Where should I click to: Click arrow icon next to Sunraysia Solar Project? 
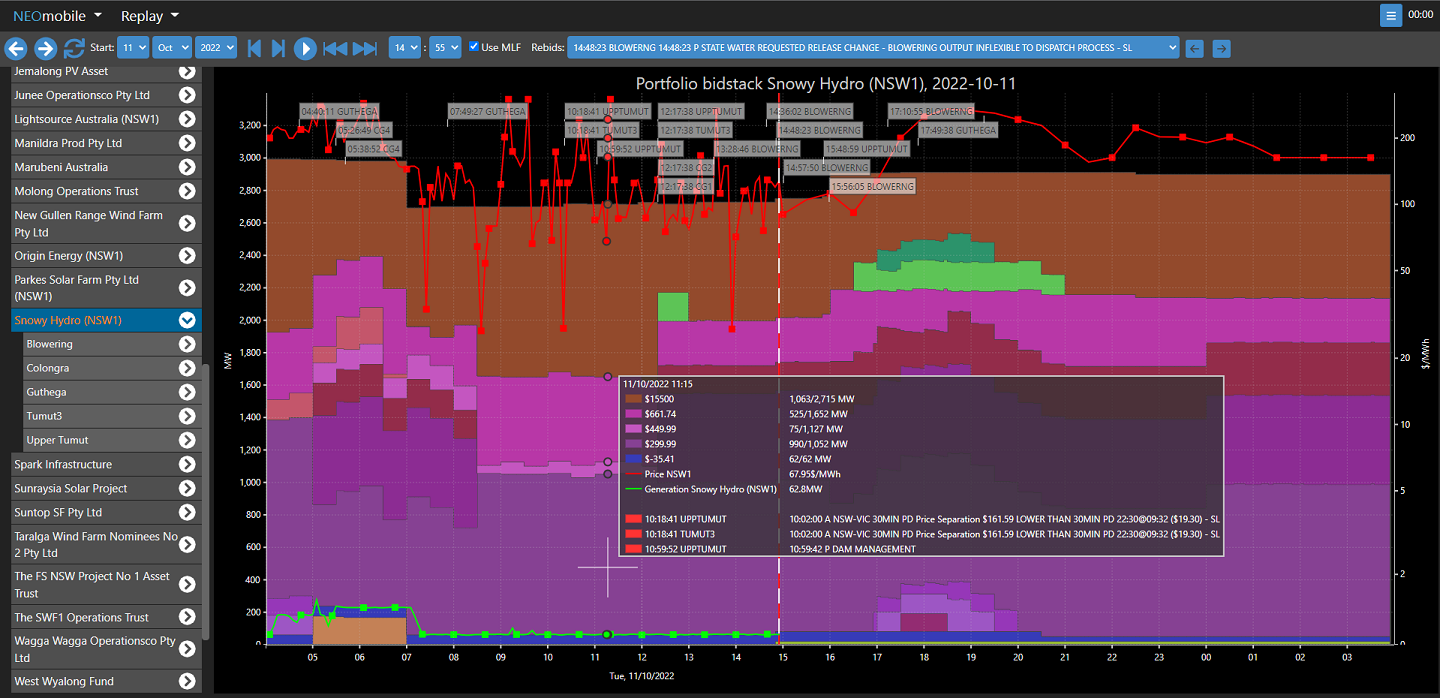187,488
